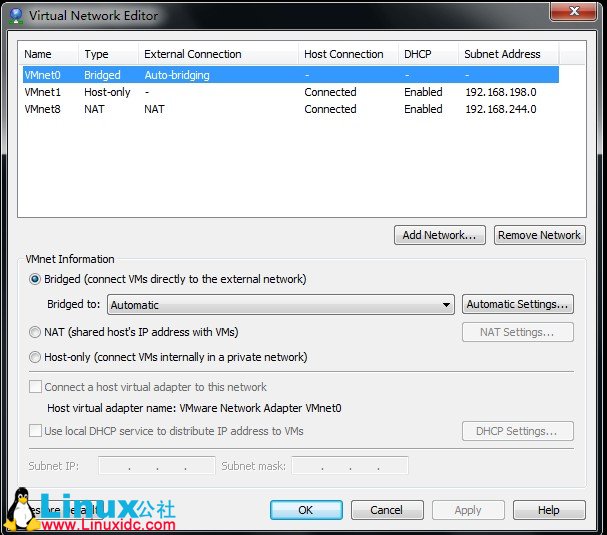Click the Remove Network button
Image resolution: width=607 pixels, height=535 pixels.
(x=540, y=235)
